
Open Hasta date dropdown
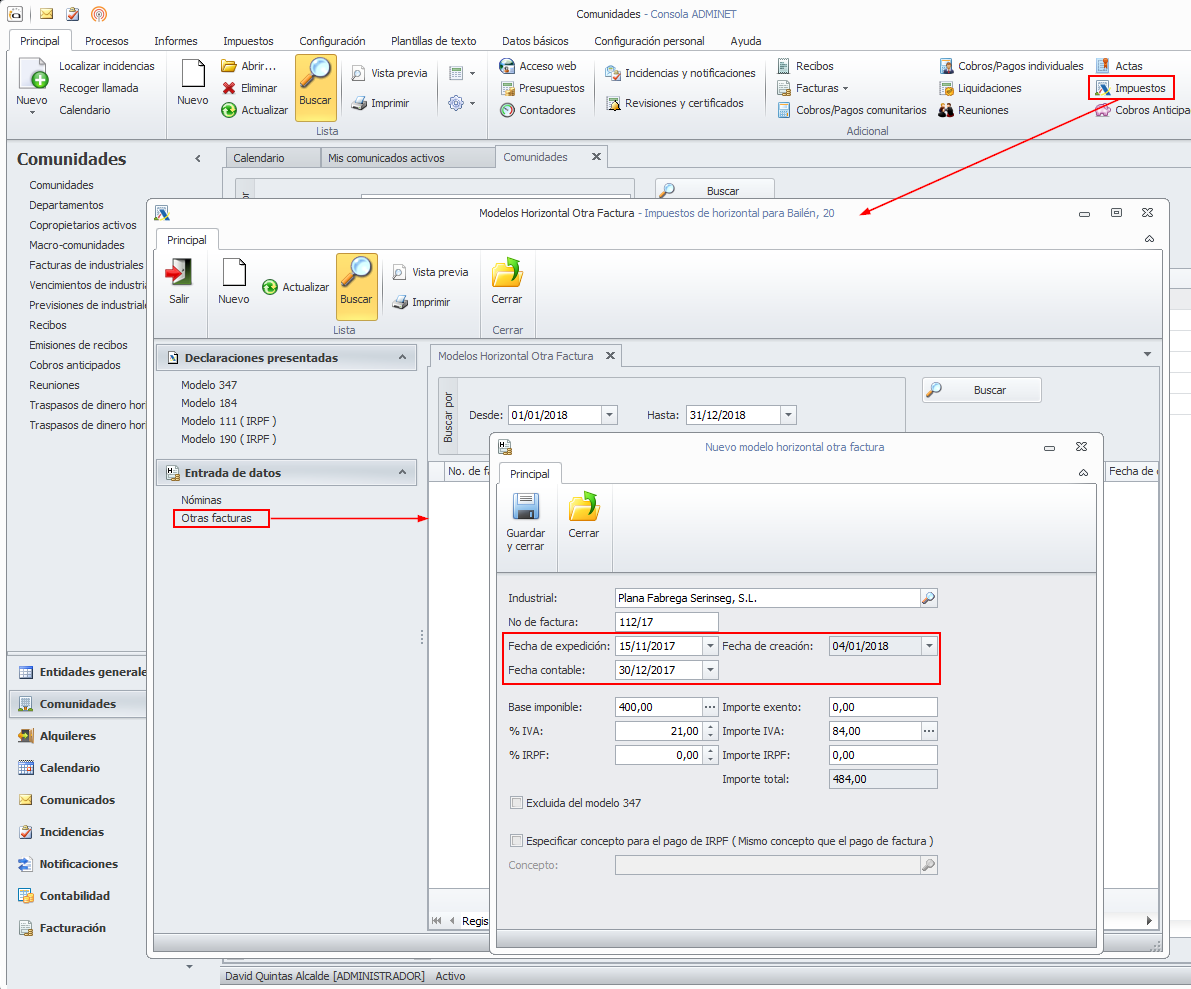[x=788, y=415]
